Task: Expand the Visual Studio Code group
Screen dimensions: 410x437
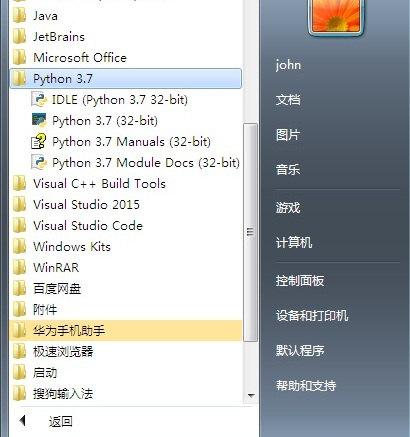Action: (88, 226)
